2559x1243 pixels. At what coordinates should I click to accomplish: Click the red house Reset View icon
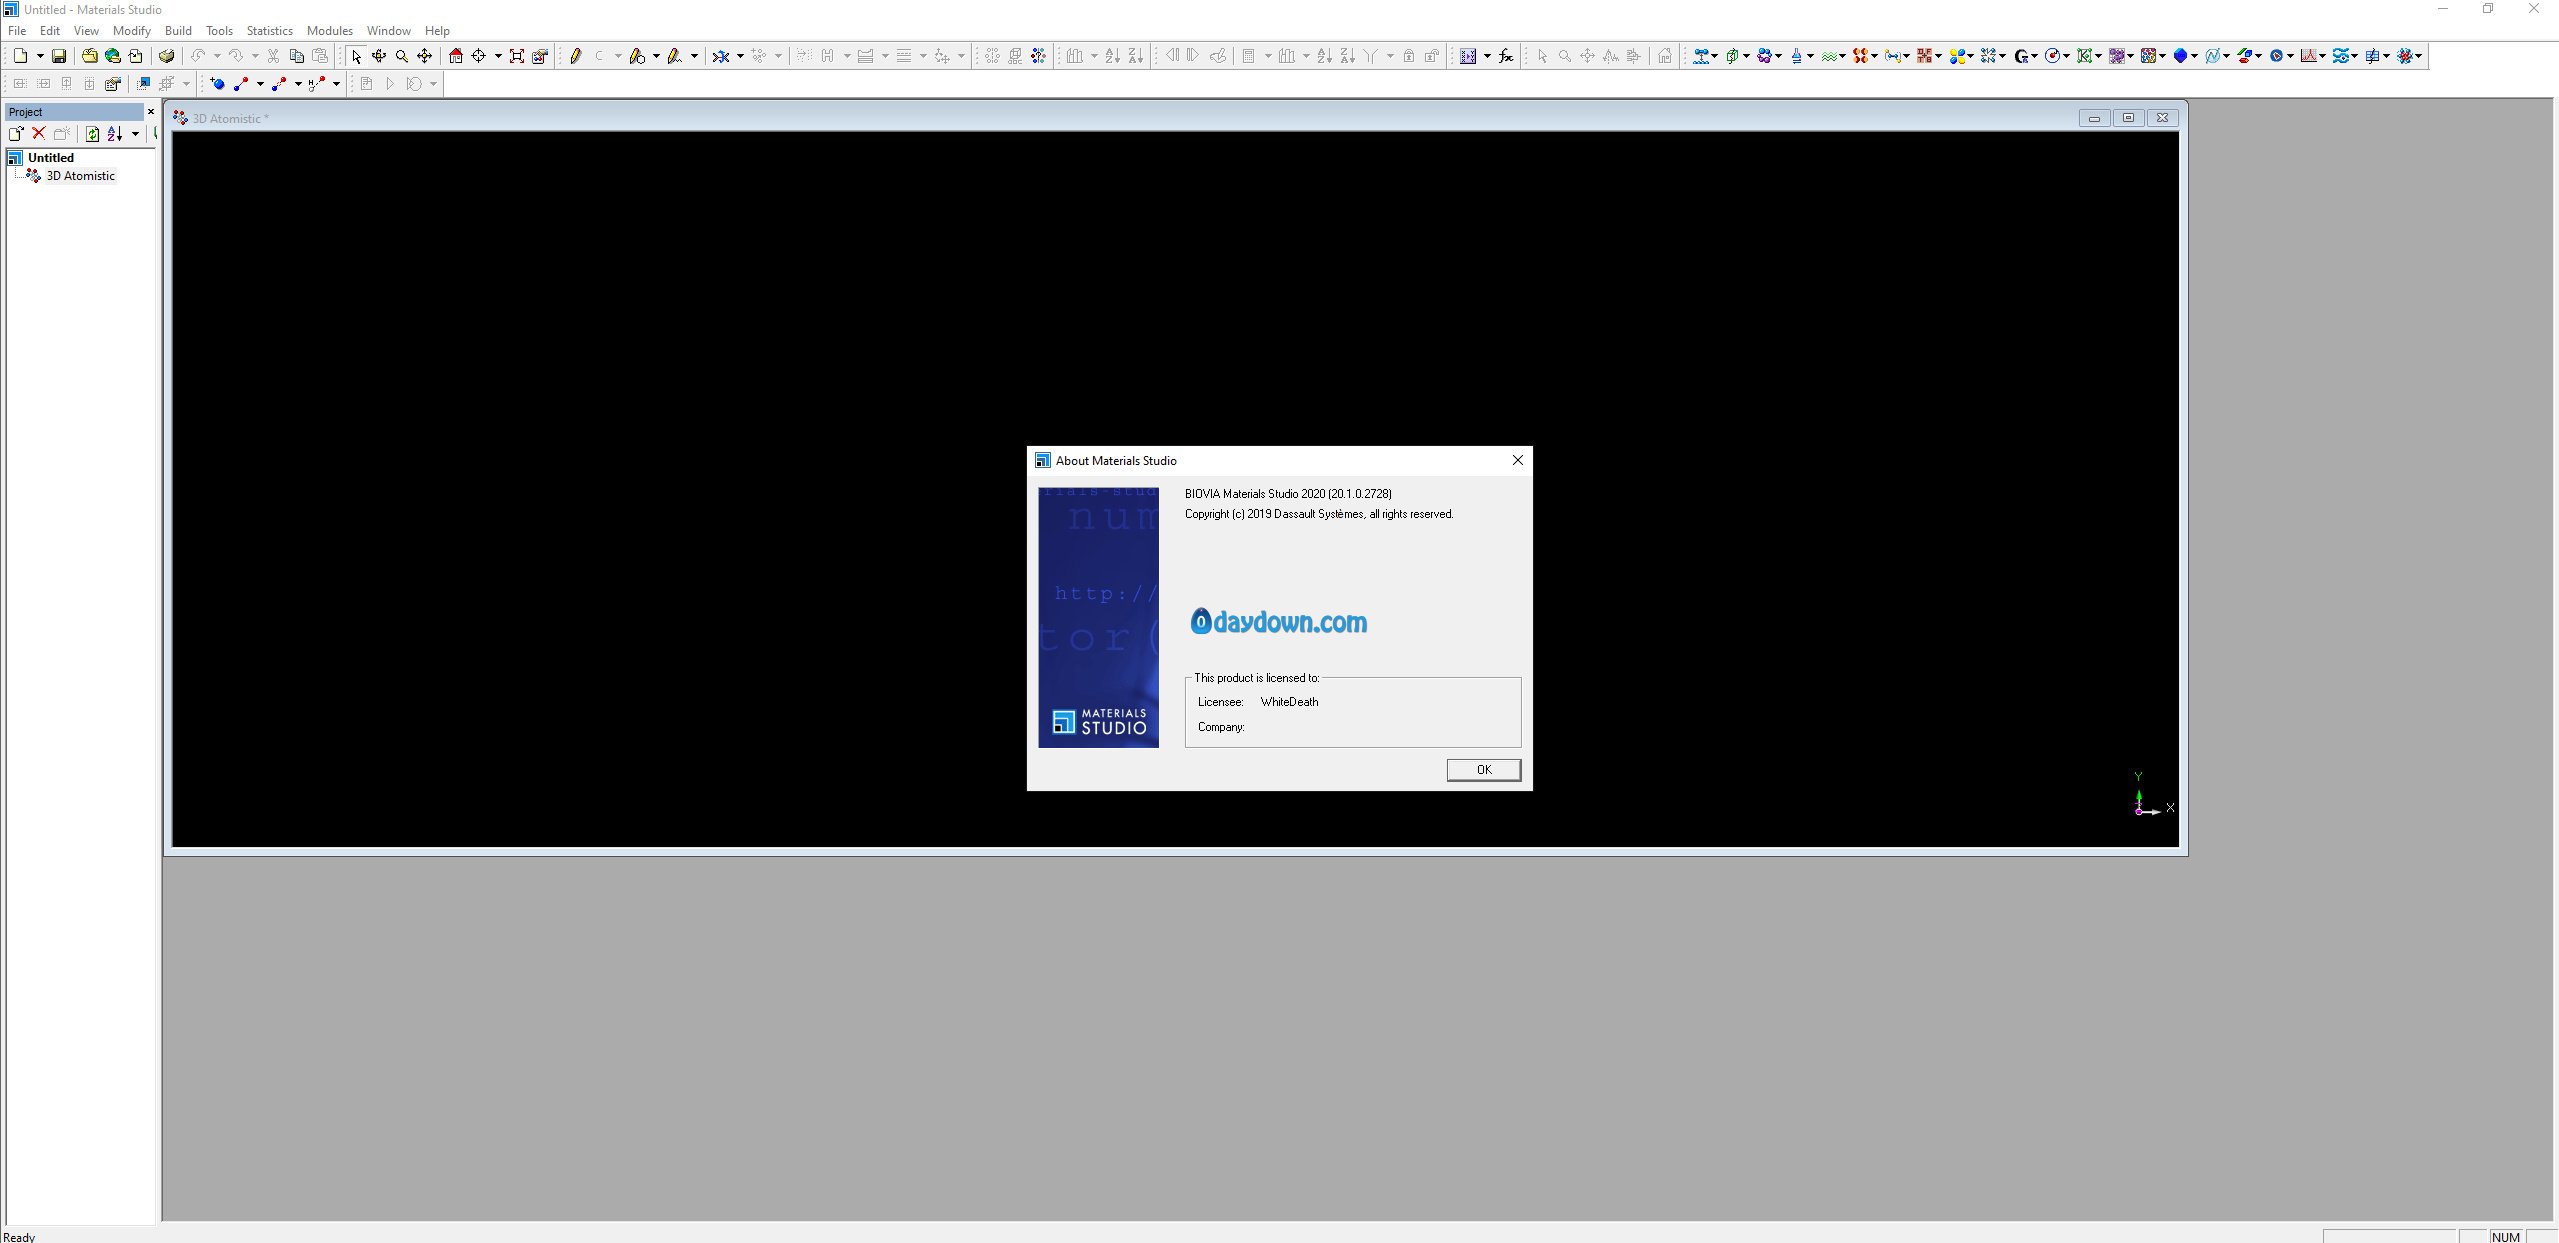click(456, 56)
